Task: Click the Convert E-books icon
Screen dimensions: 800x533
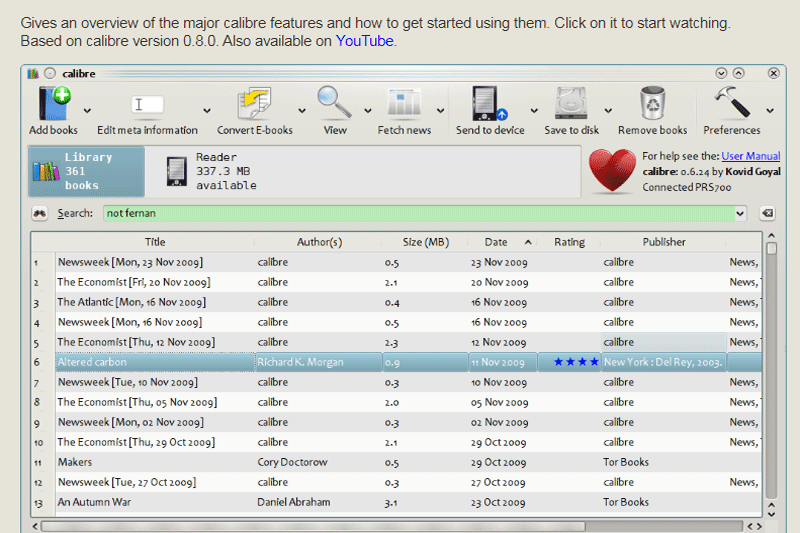Action: point(254,105)
